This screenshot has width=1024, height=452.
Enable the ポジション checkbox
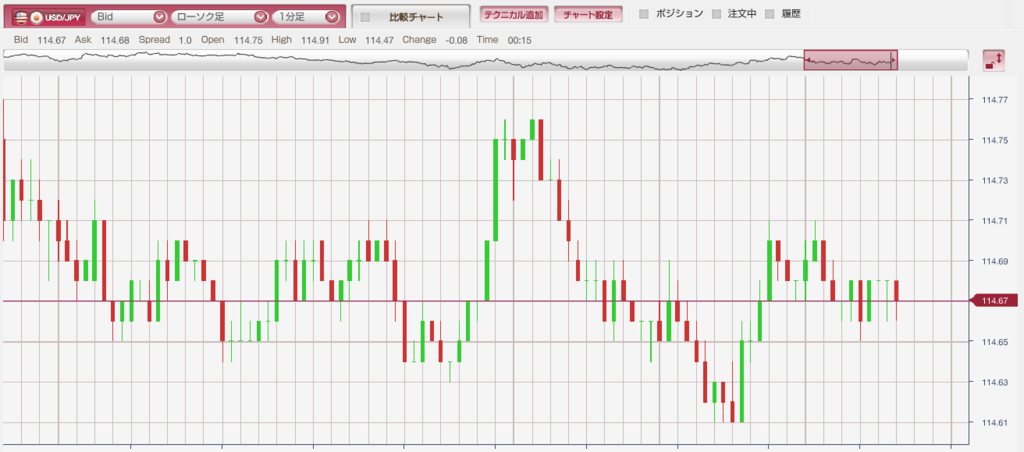coord(644,14)
